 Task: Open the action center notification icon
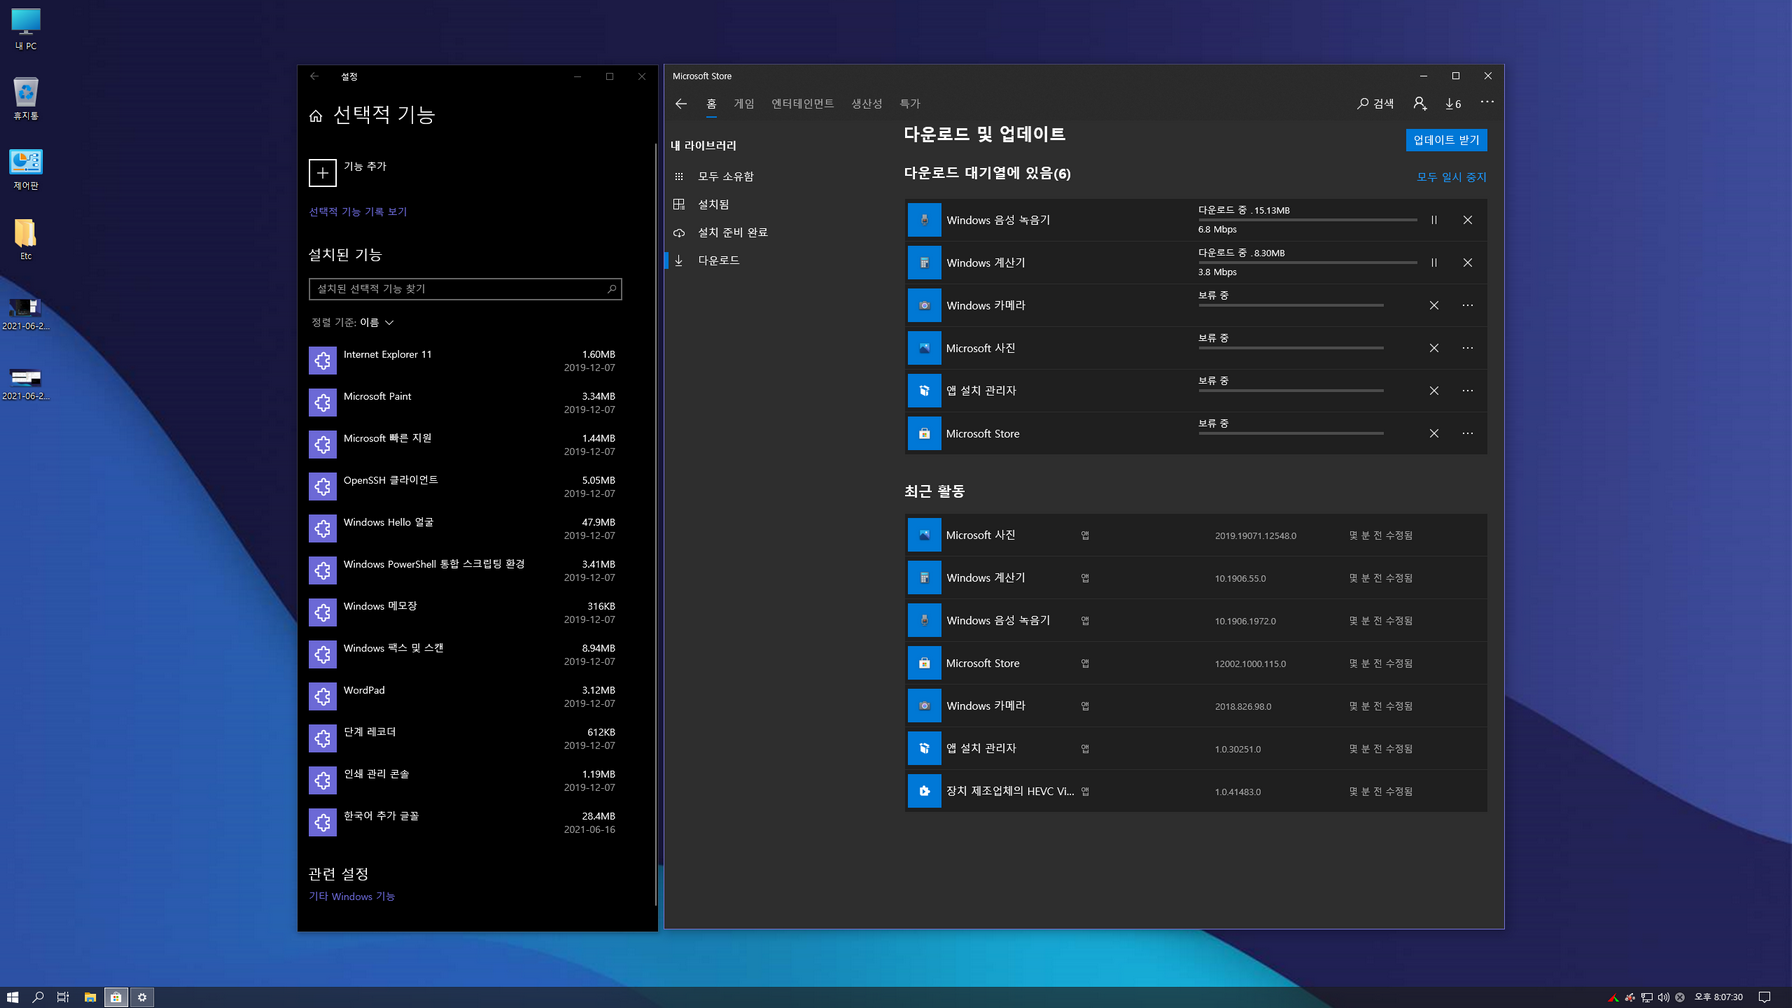[x=1765, y=997]
